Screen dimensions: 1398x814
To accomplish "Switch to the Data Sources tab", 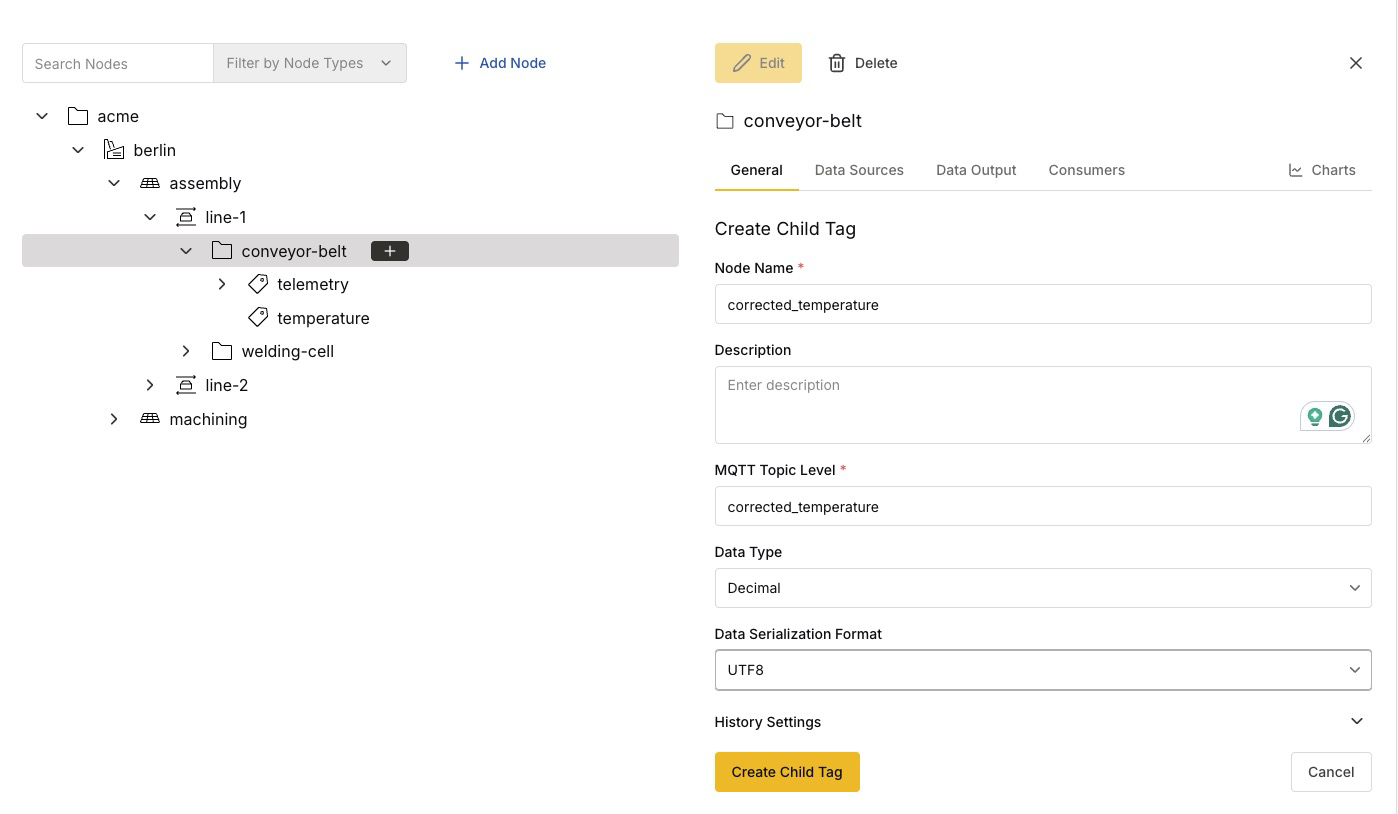I will [x=859, y=170].
